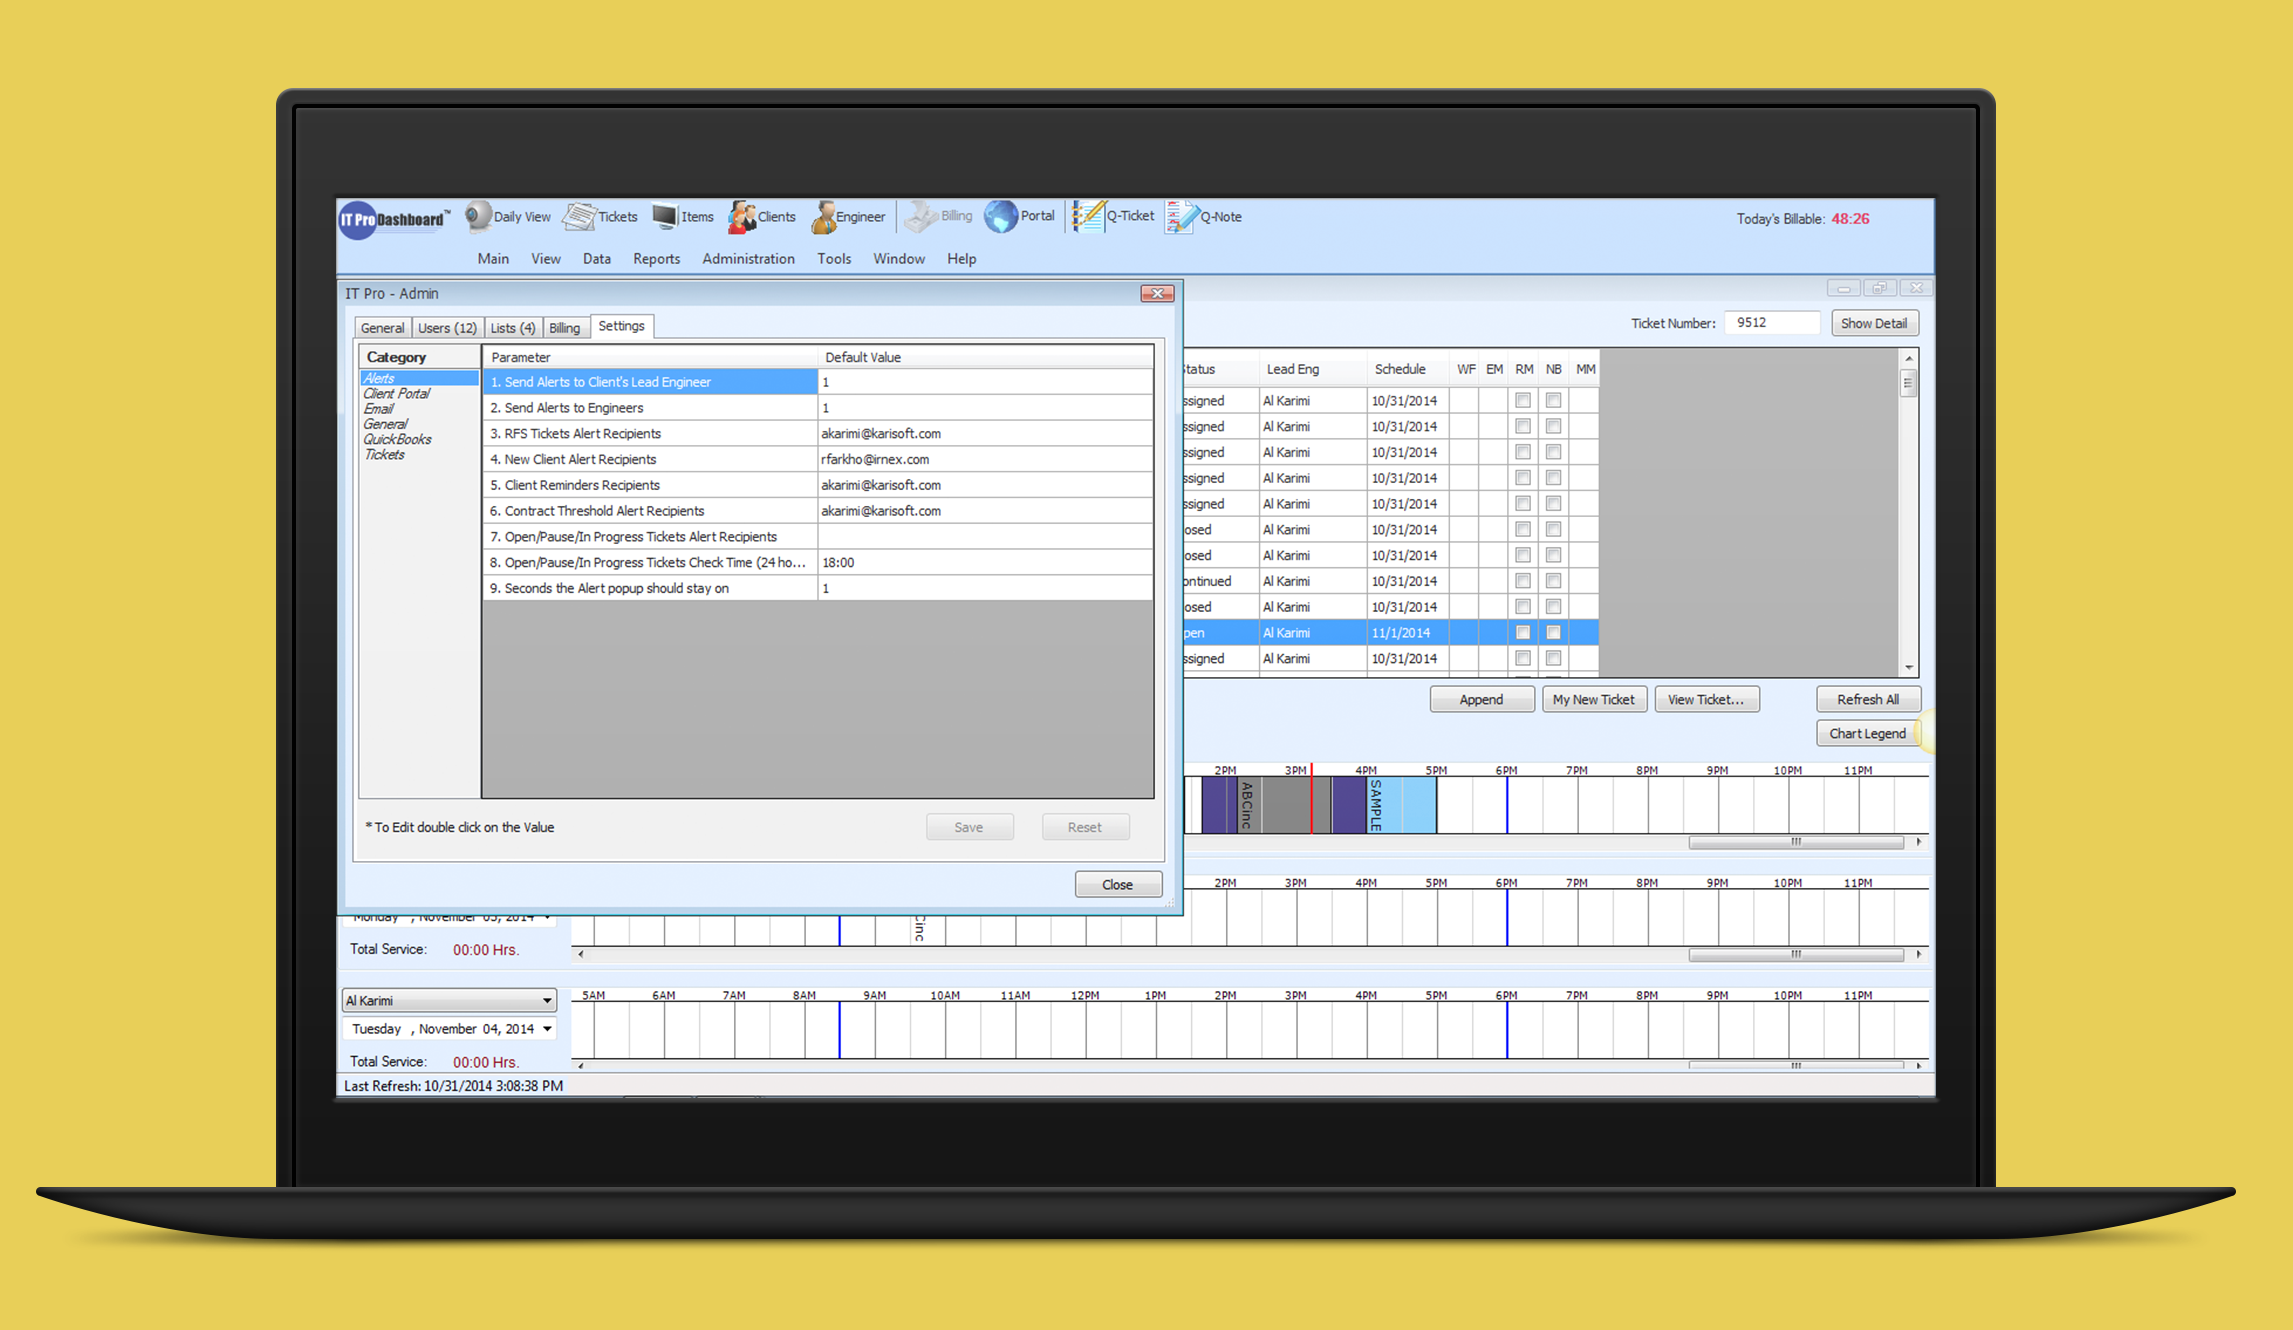The height and width of the screenshot is (1330, 2293).
Task: Toggle NB checkbox in first ticket row
Action: click(1553, 400)
